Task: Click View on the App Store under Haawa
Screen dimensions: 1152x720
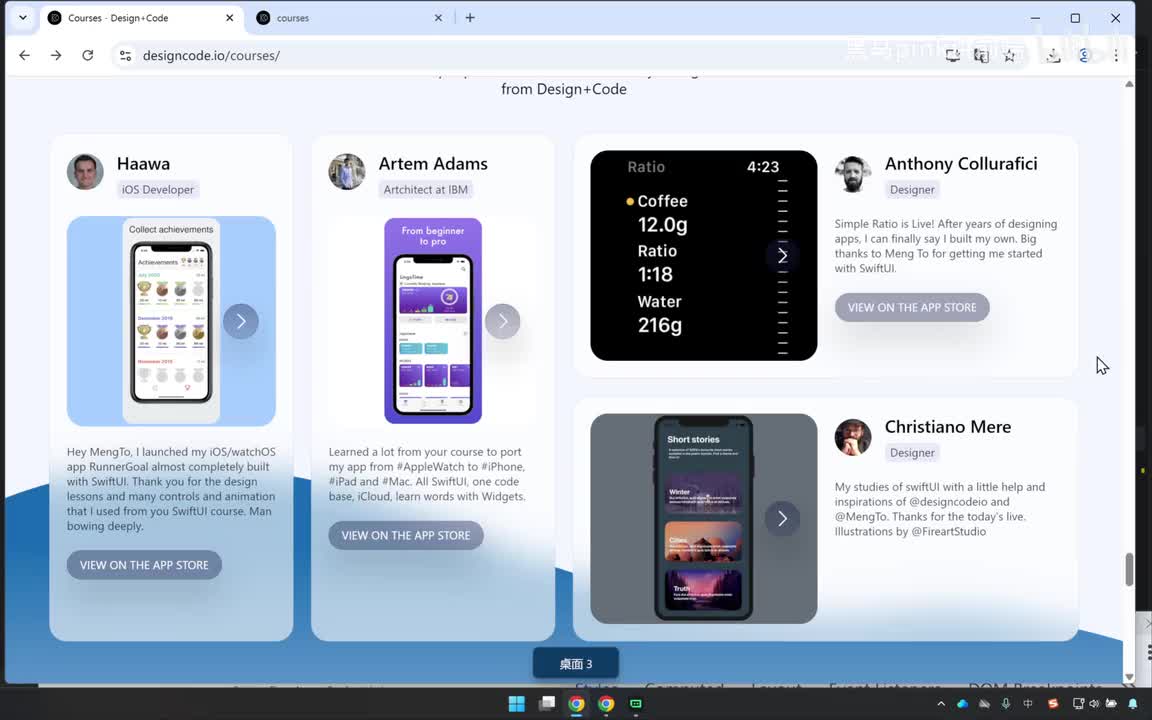Action: pyautogui.click(x=144, y=565)
